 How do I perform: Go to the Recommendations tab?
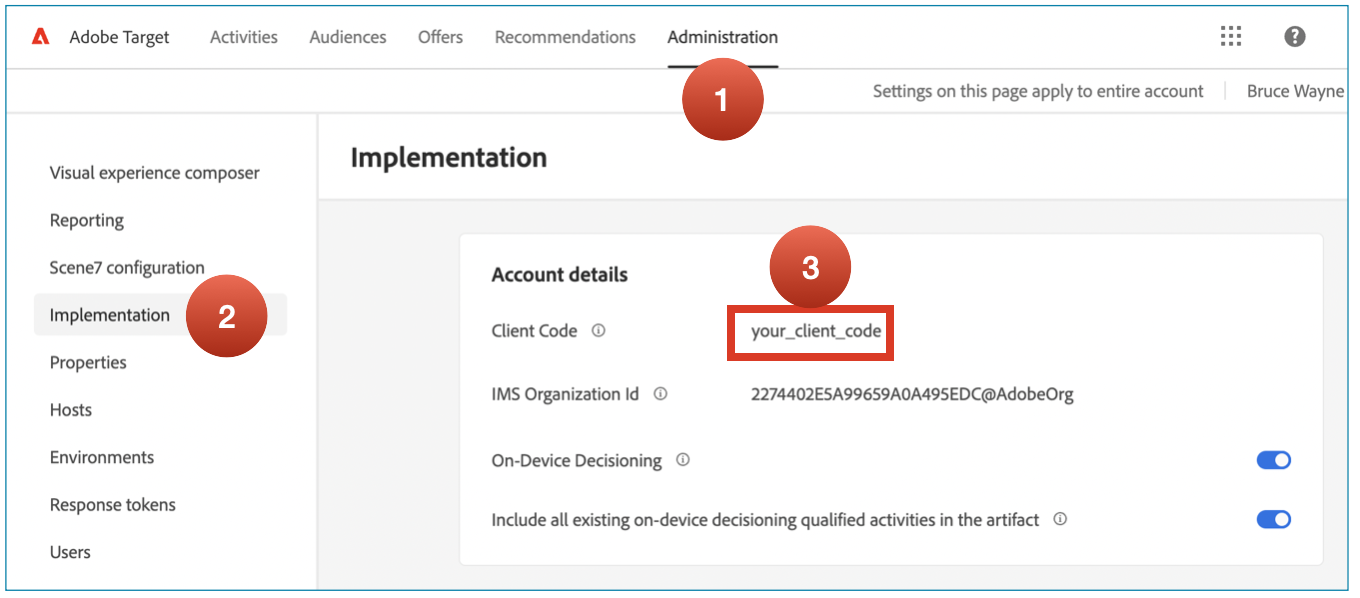click(x=565, y=37)
